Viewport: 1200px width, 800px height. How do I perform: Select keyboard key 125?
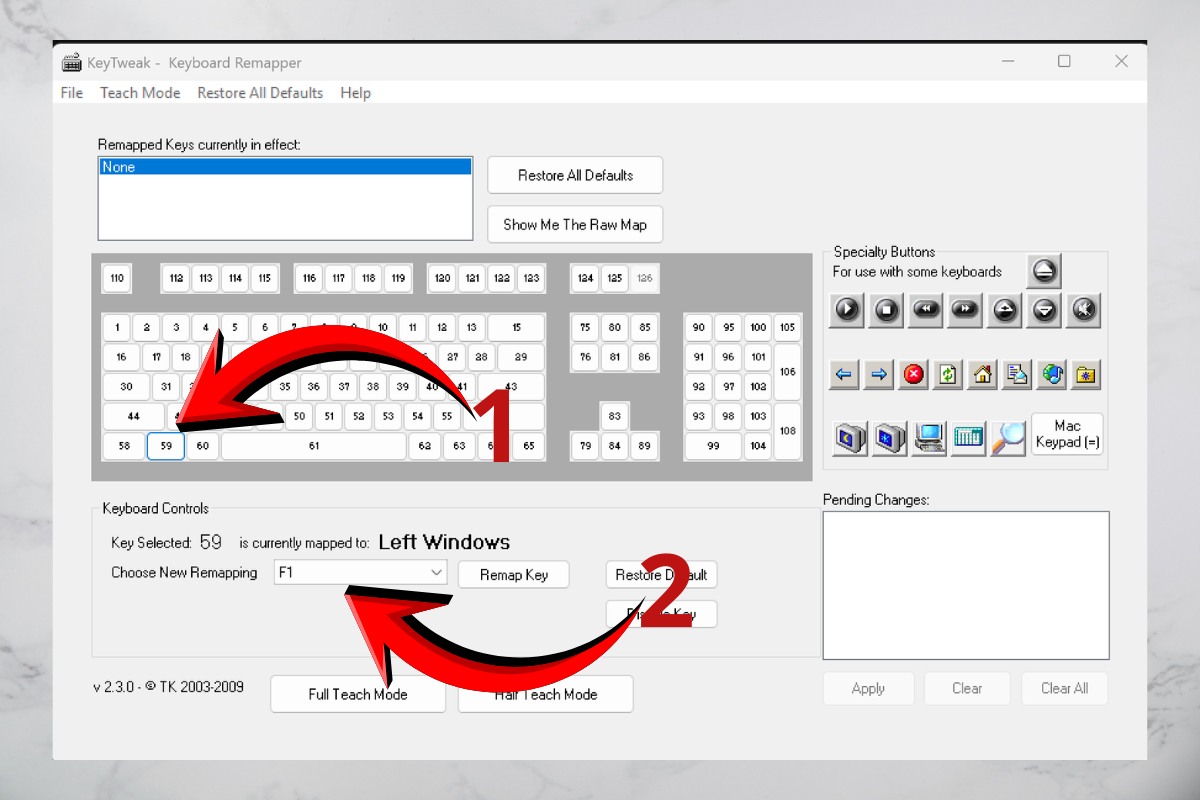[615, 278]
